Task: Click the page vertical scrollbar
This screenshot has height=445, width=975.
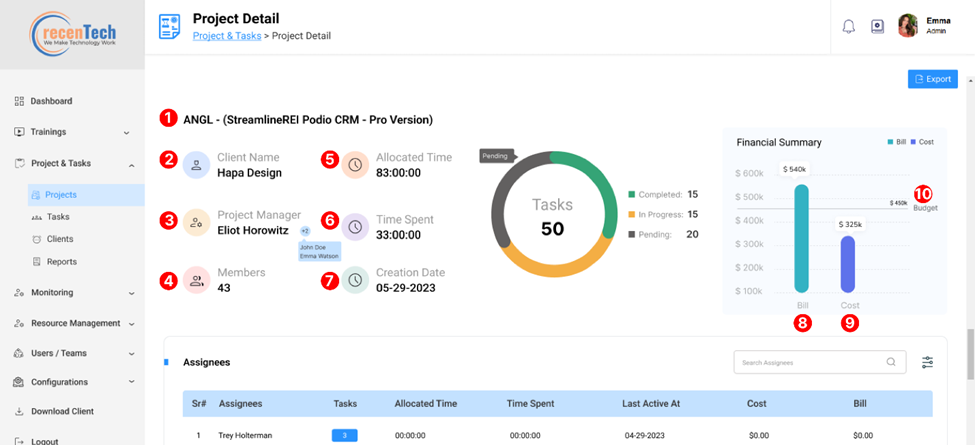Action: point(970,354)
